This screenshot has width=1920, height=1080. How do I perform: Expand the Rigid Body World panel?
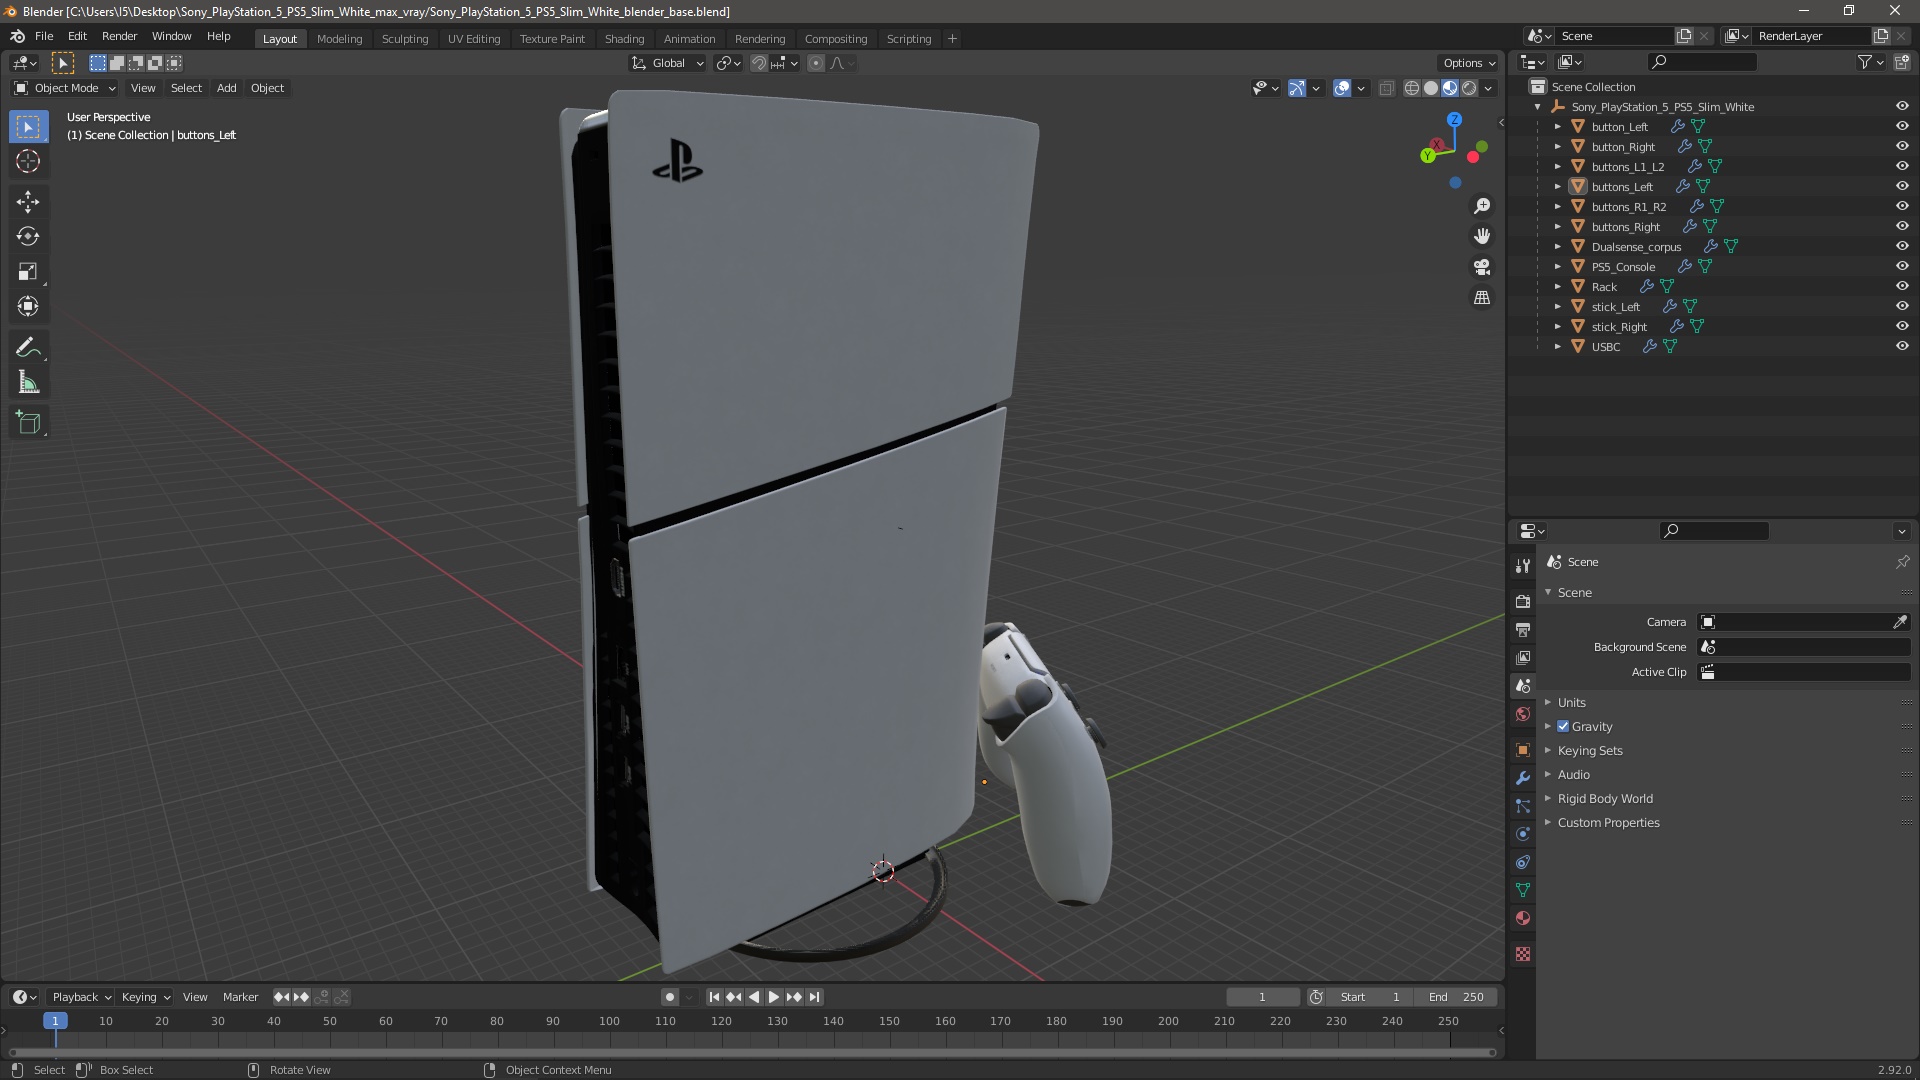pyautogui.click(x=1604, y=799)
